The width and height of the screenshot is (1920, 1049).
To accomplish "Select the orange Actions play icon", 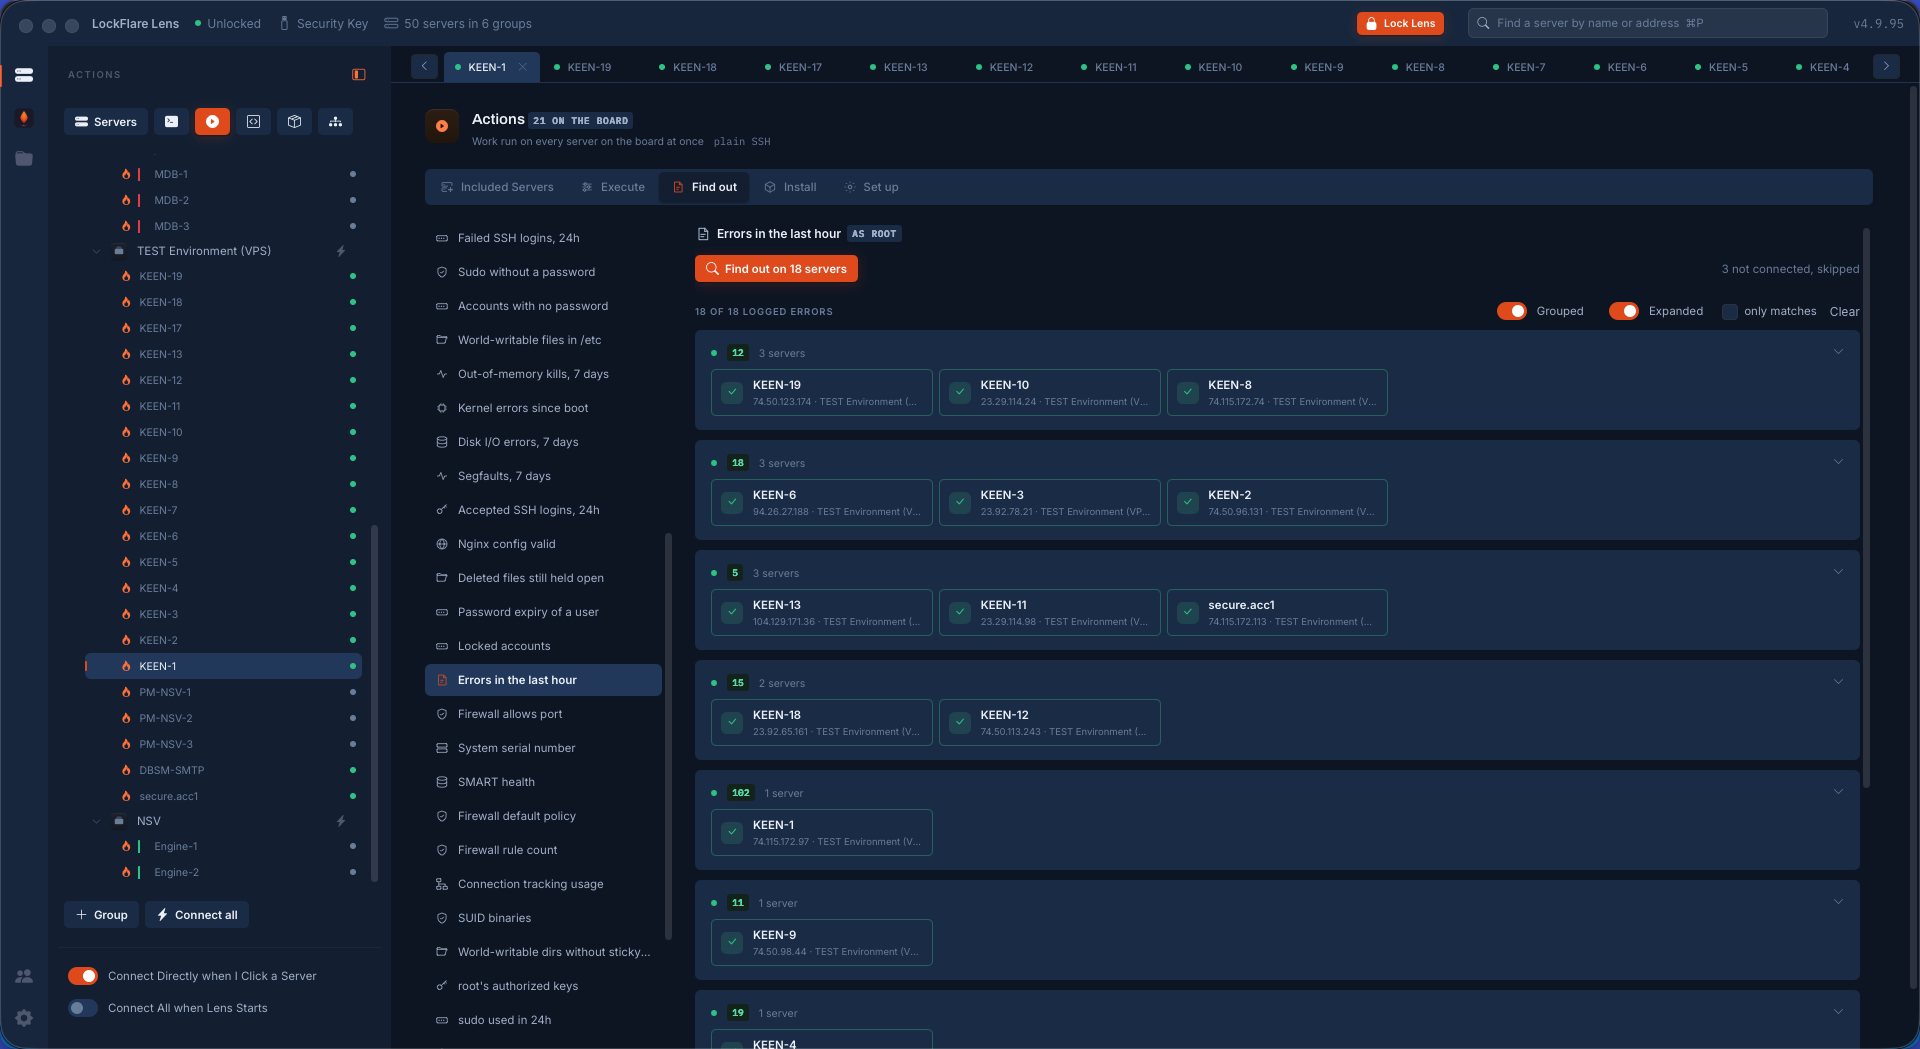I will pyautogui.click(x=212, y=122).
